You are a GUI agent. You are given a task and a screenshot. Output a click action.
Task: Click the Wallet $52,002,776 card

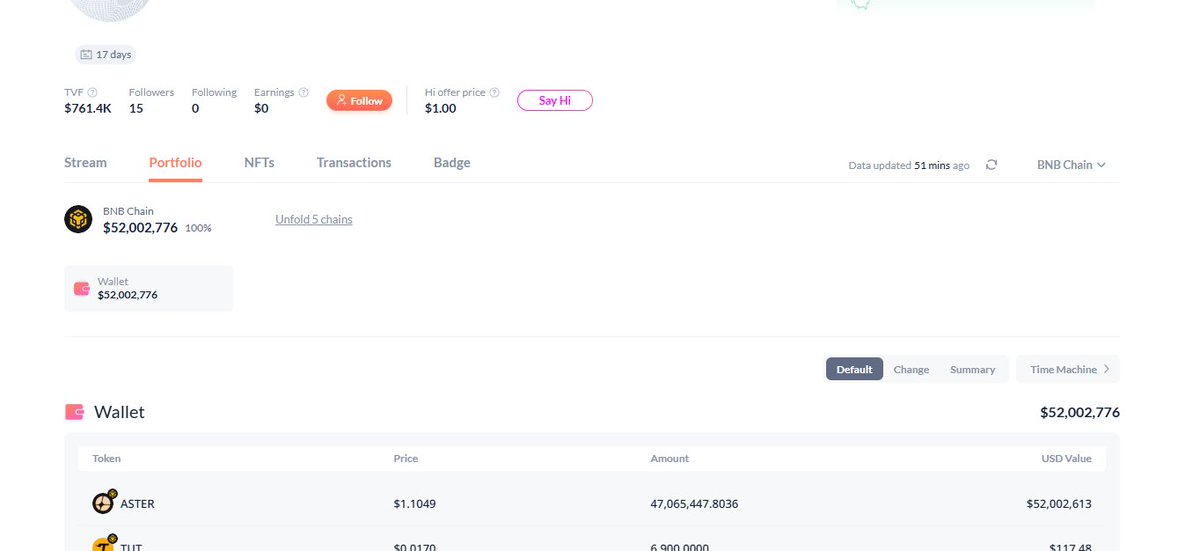point(148,288)
